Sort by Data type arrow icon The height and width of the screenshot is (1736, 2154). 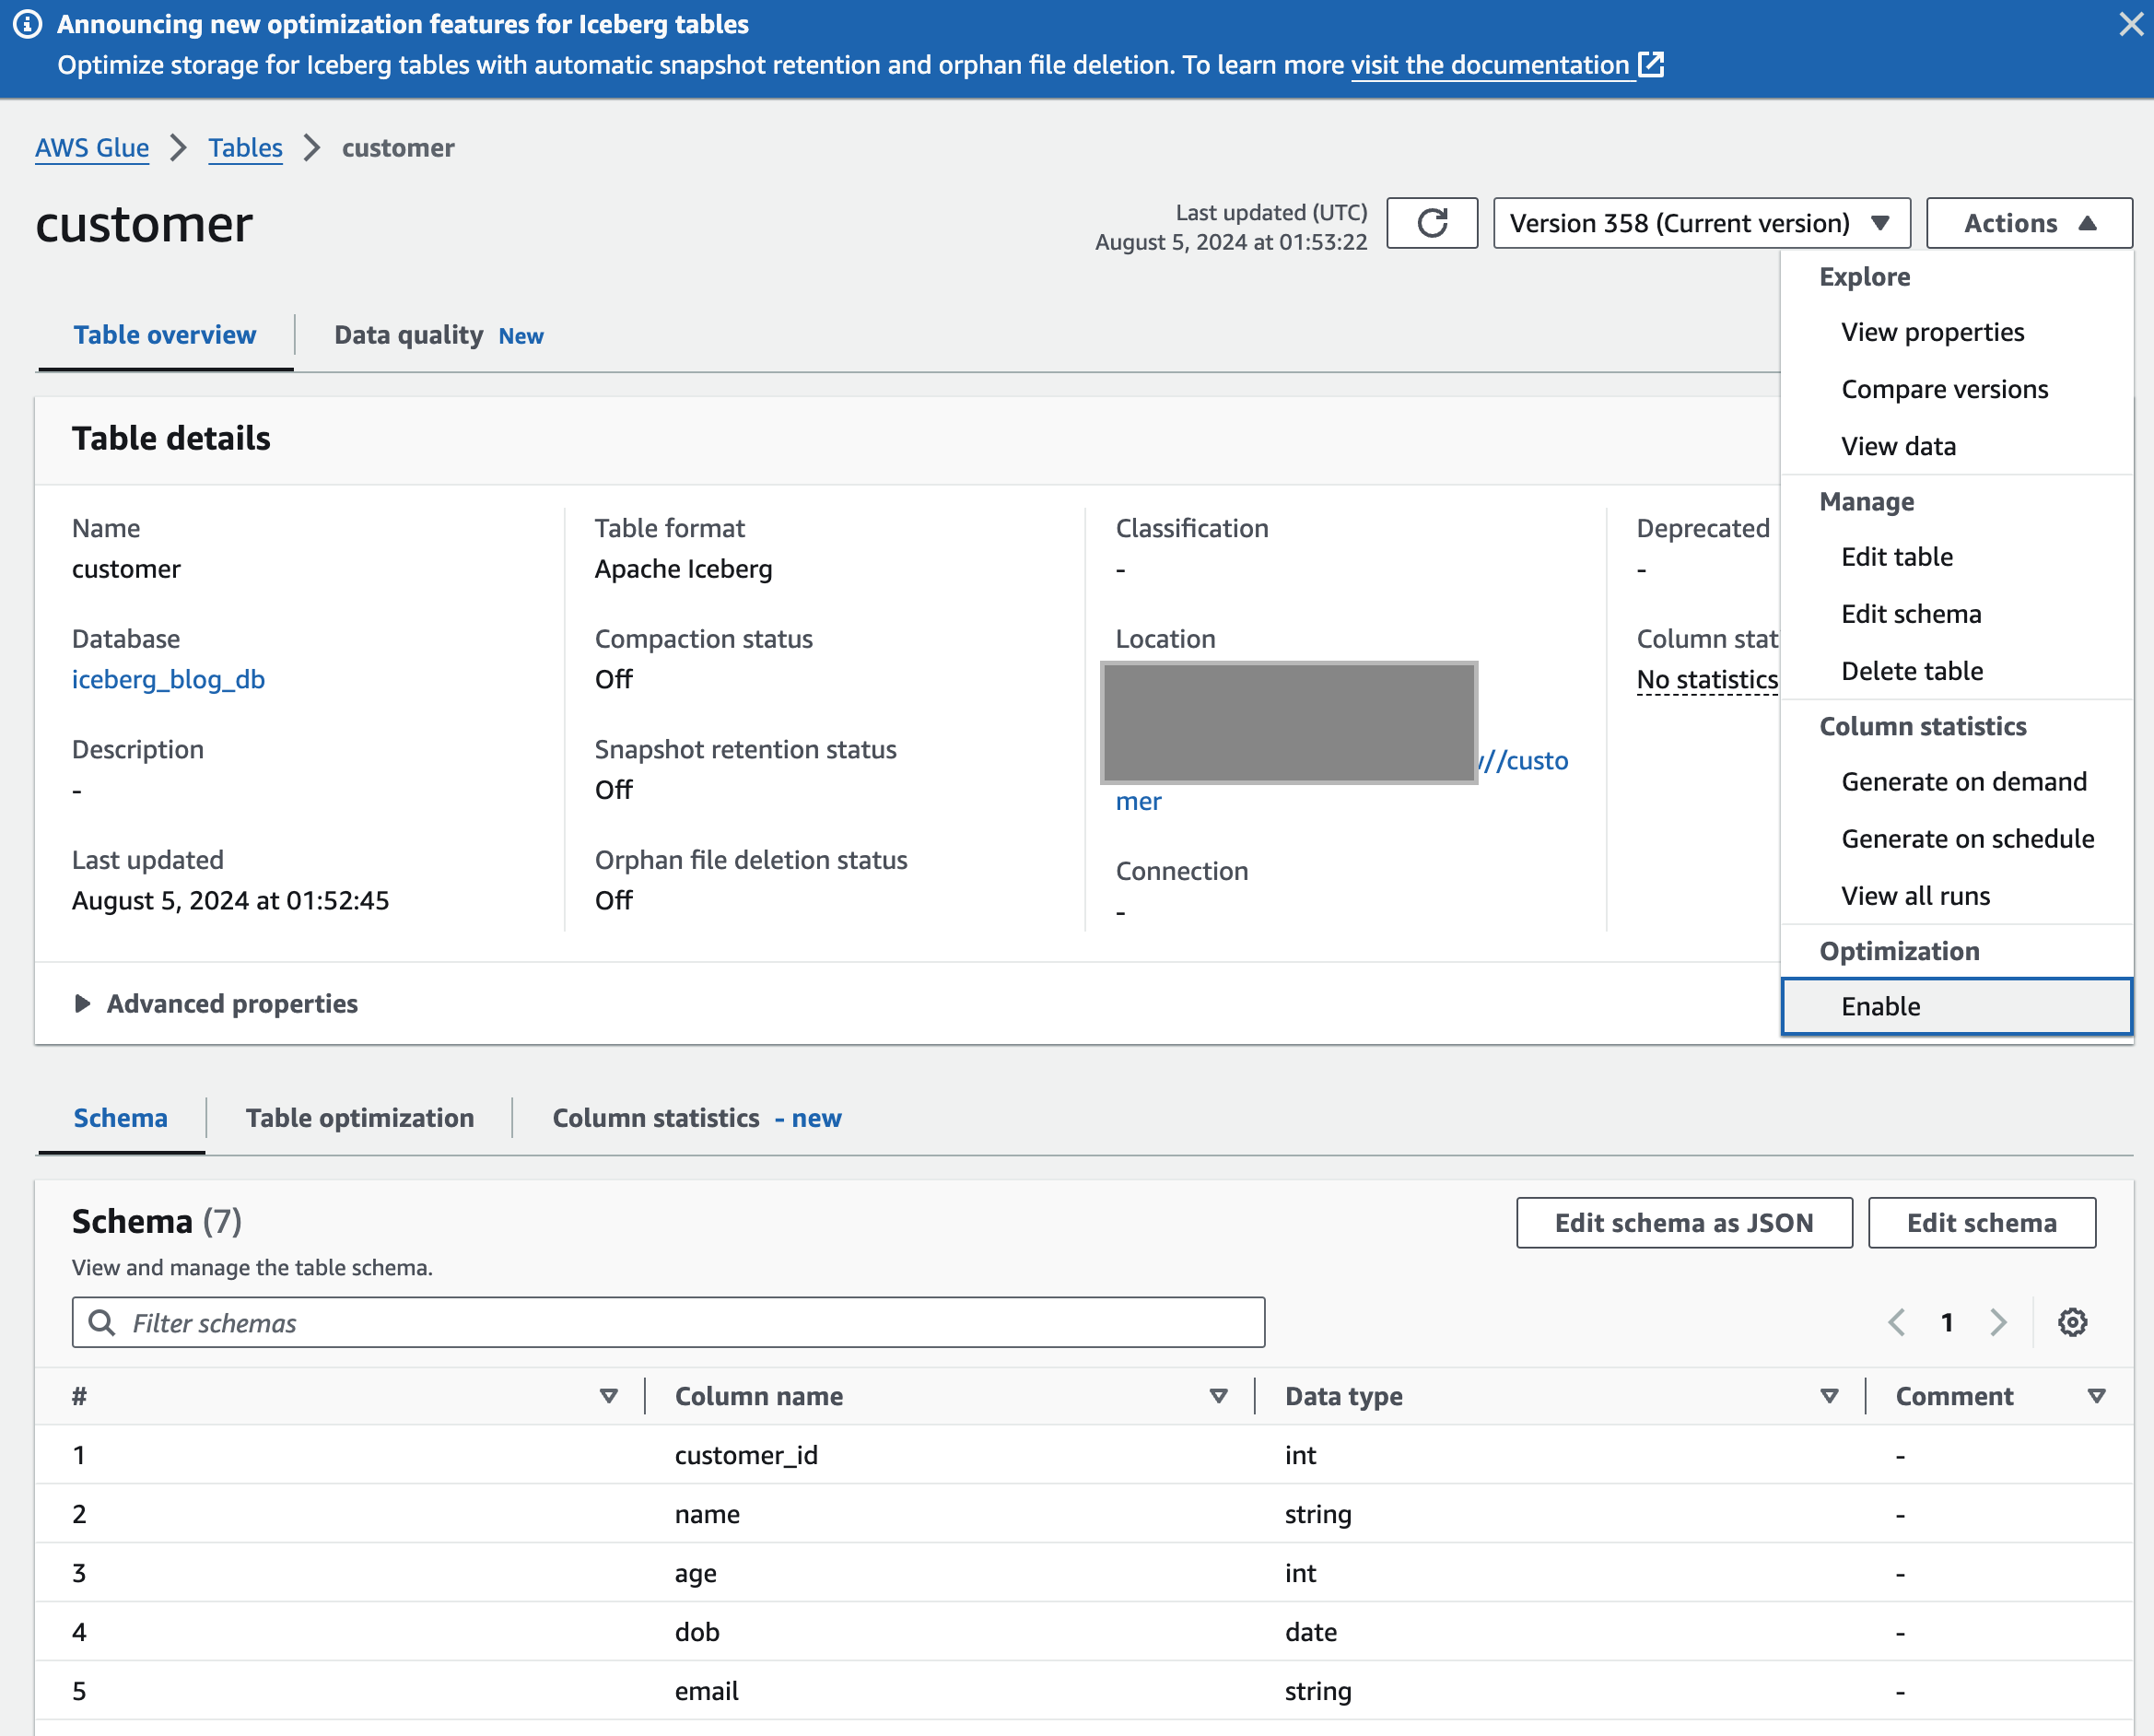pos(1829,1396)
